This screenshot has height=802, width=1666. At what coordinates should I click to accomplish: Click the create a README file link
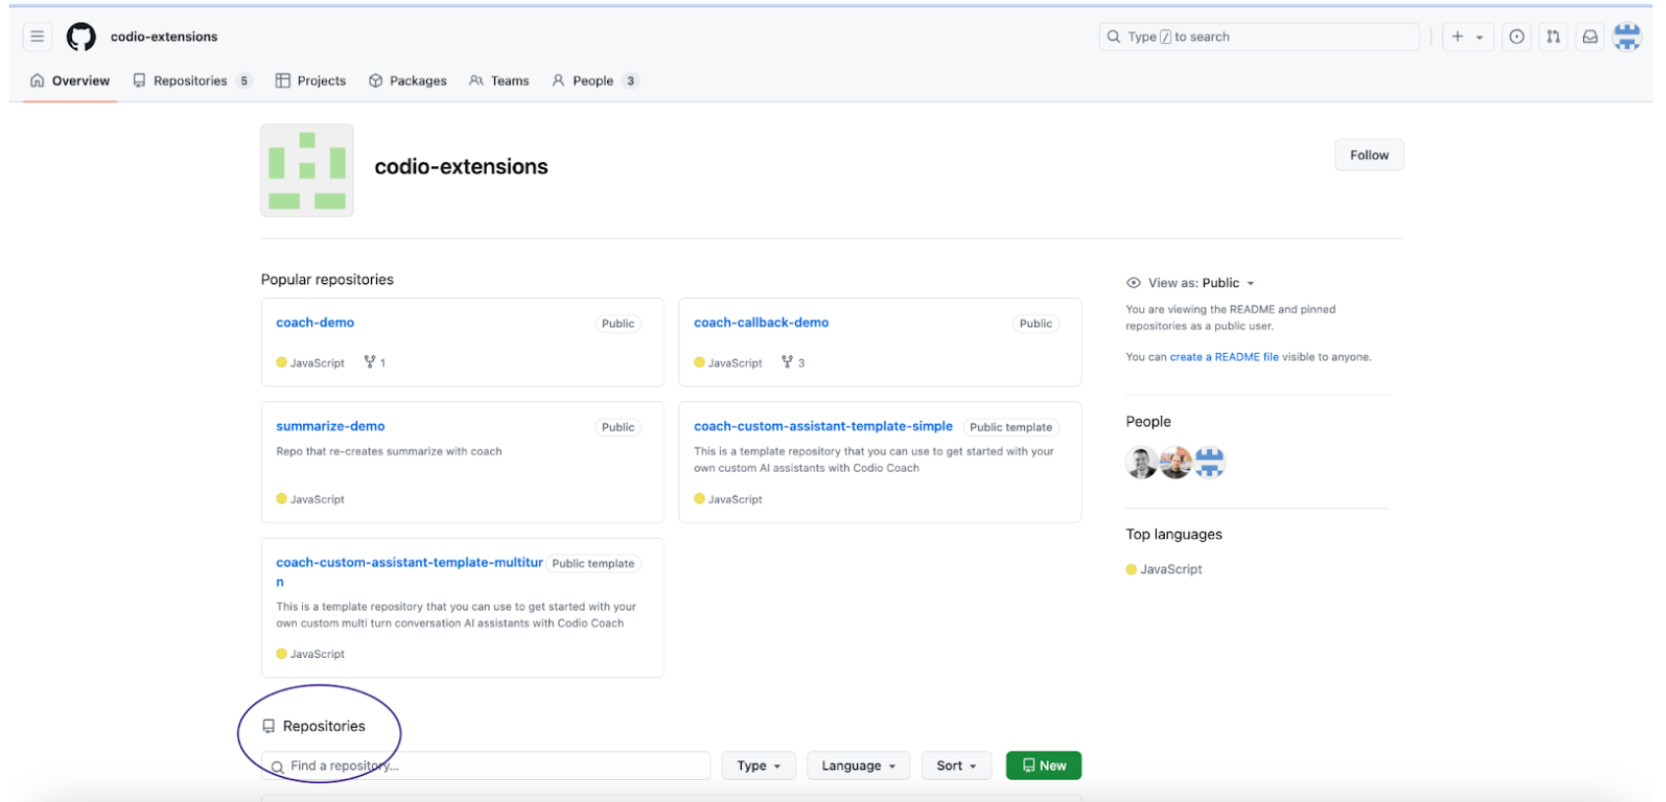point(1224,357)
